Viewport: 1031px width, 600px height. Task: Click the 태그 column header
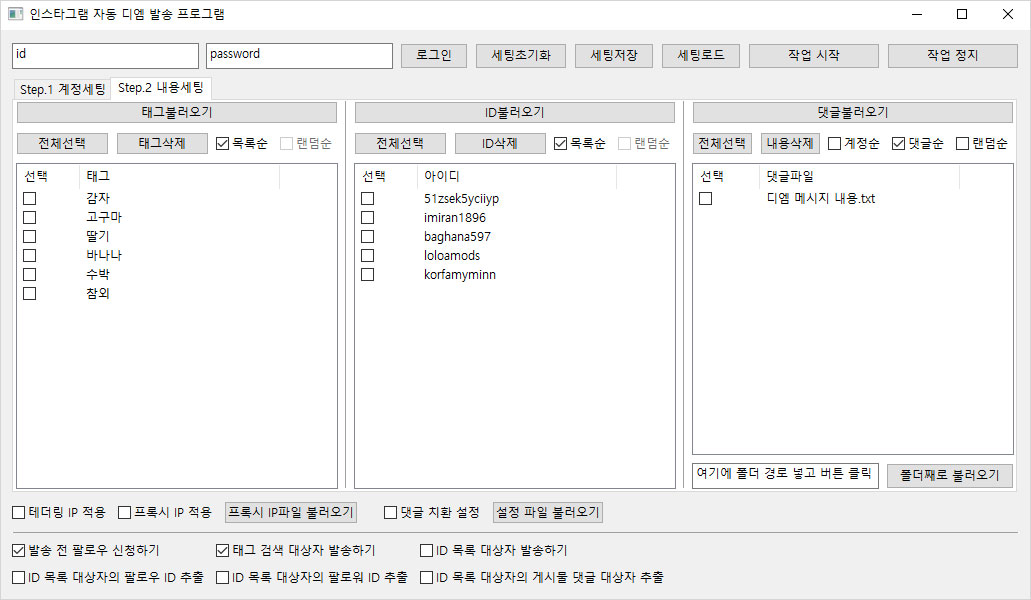(180, 176)
